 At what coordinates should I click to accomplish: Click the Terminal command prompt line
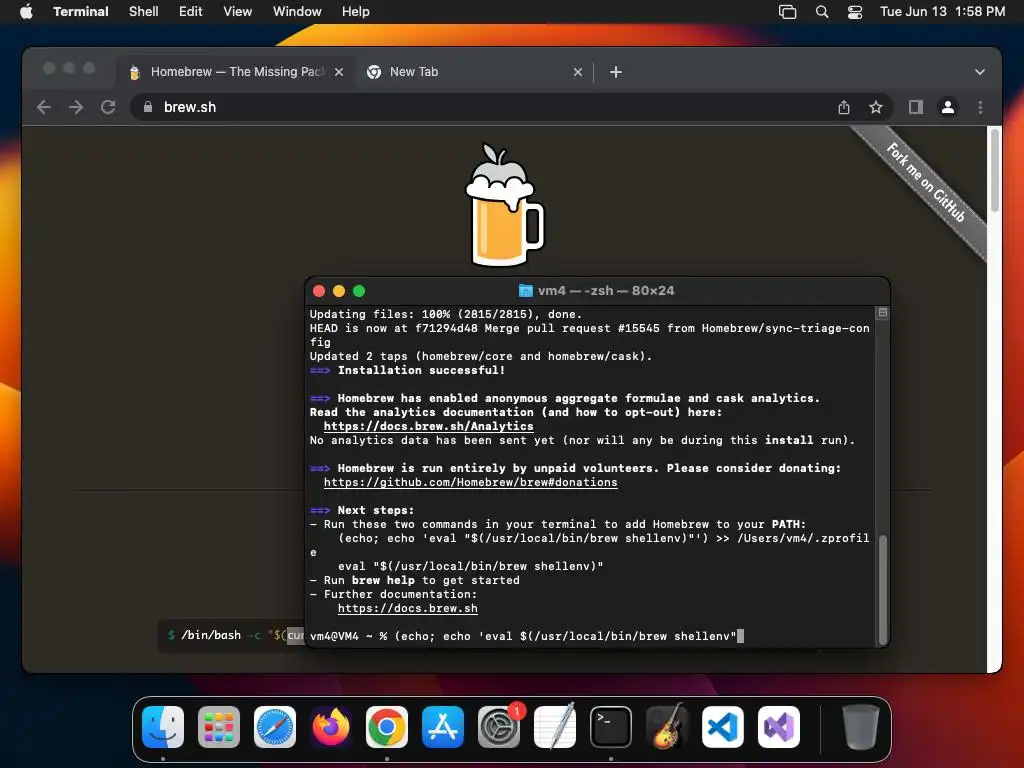coord(526,636)
